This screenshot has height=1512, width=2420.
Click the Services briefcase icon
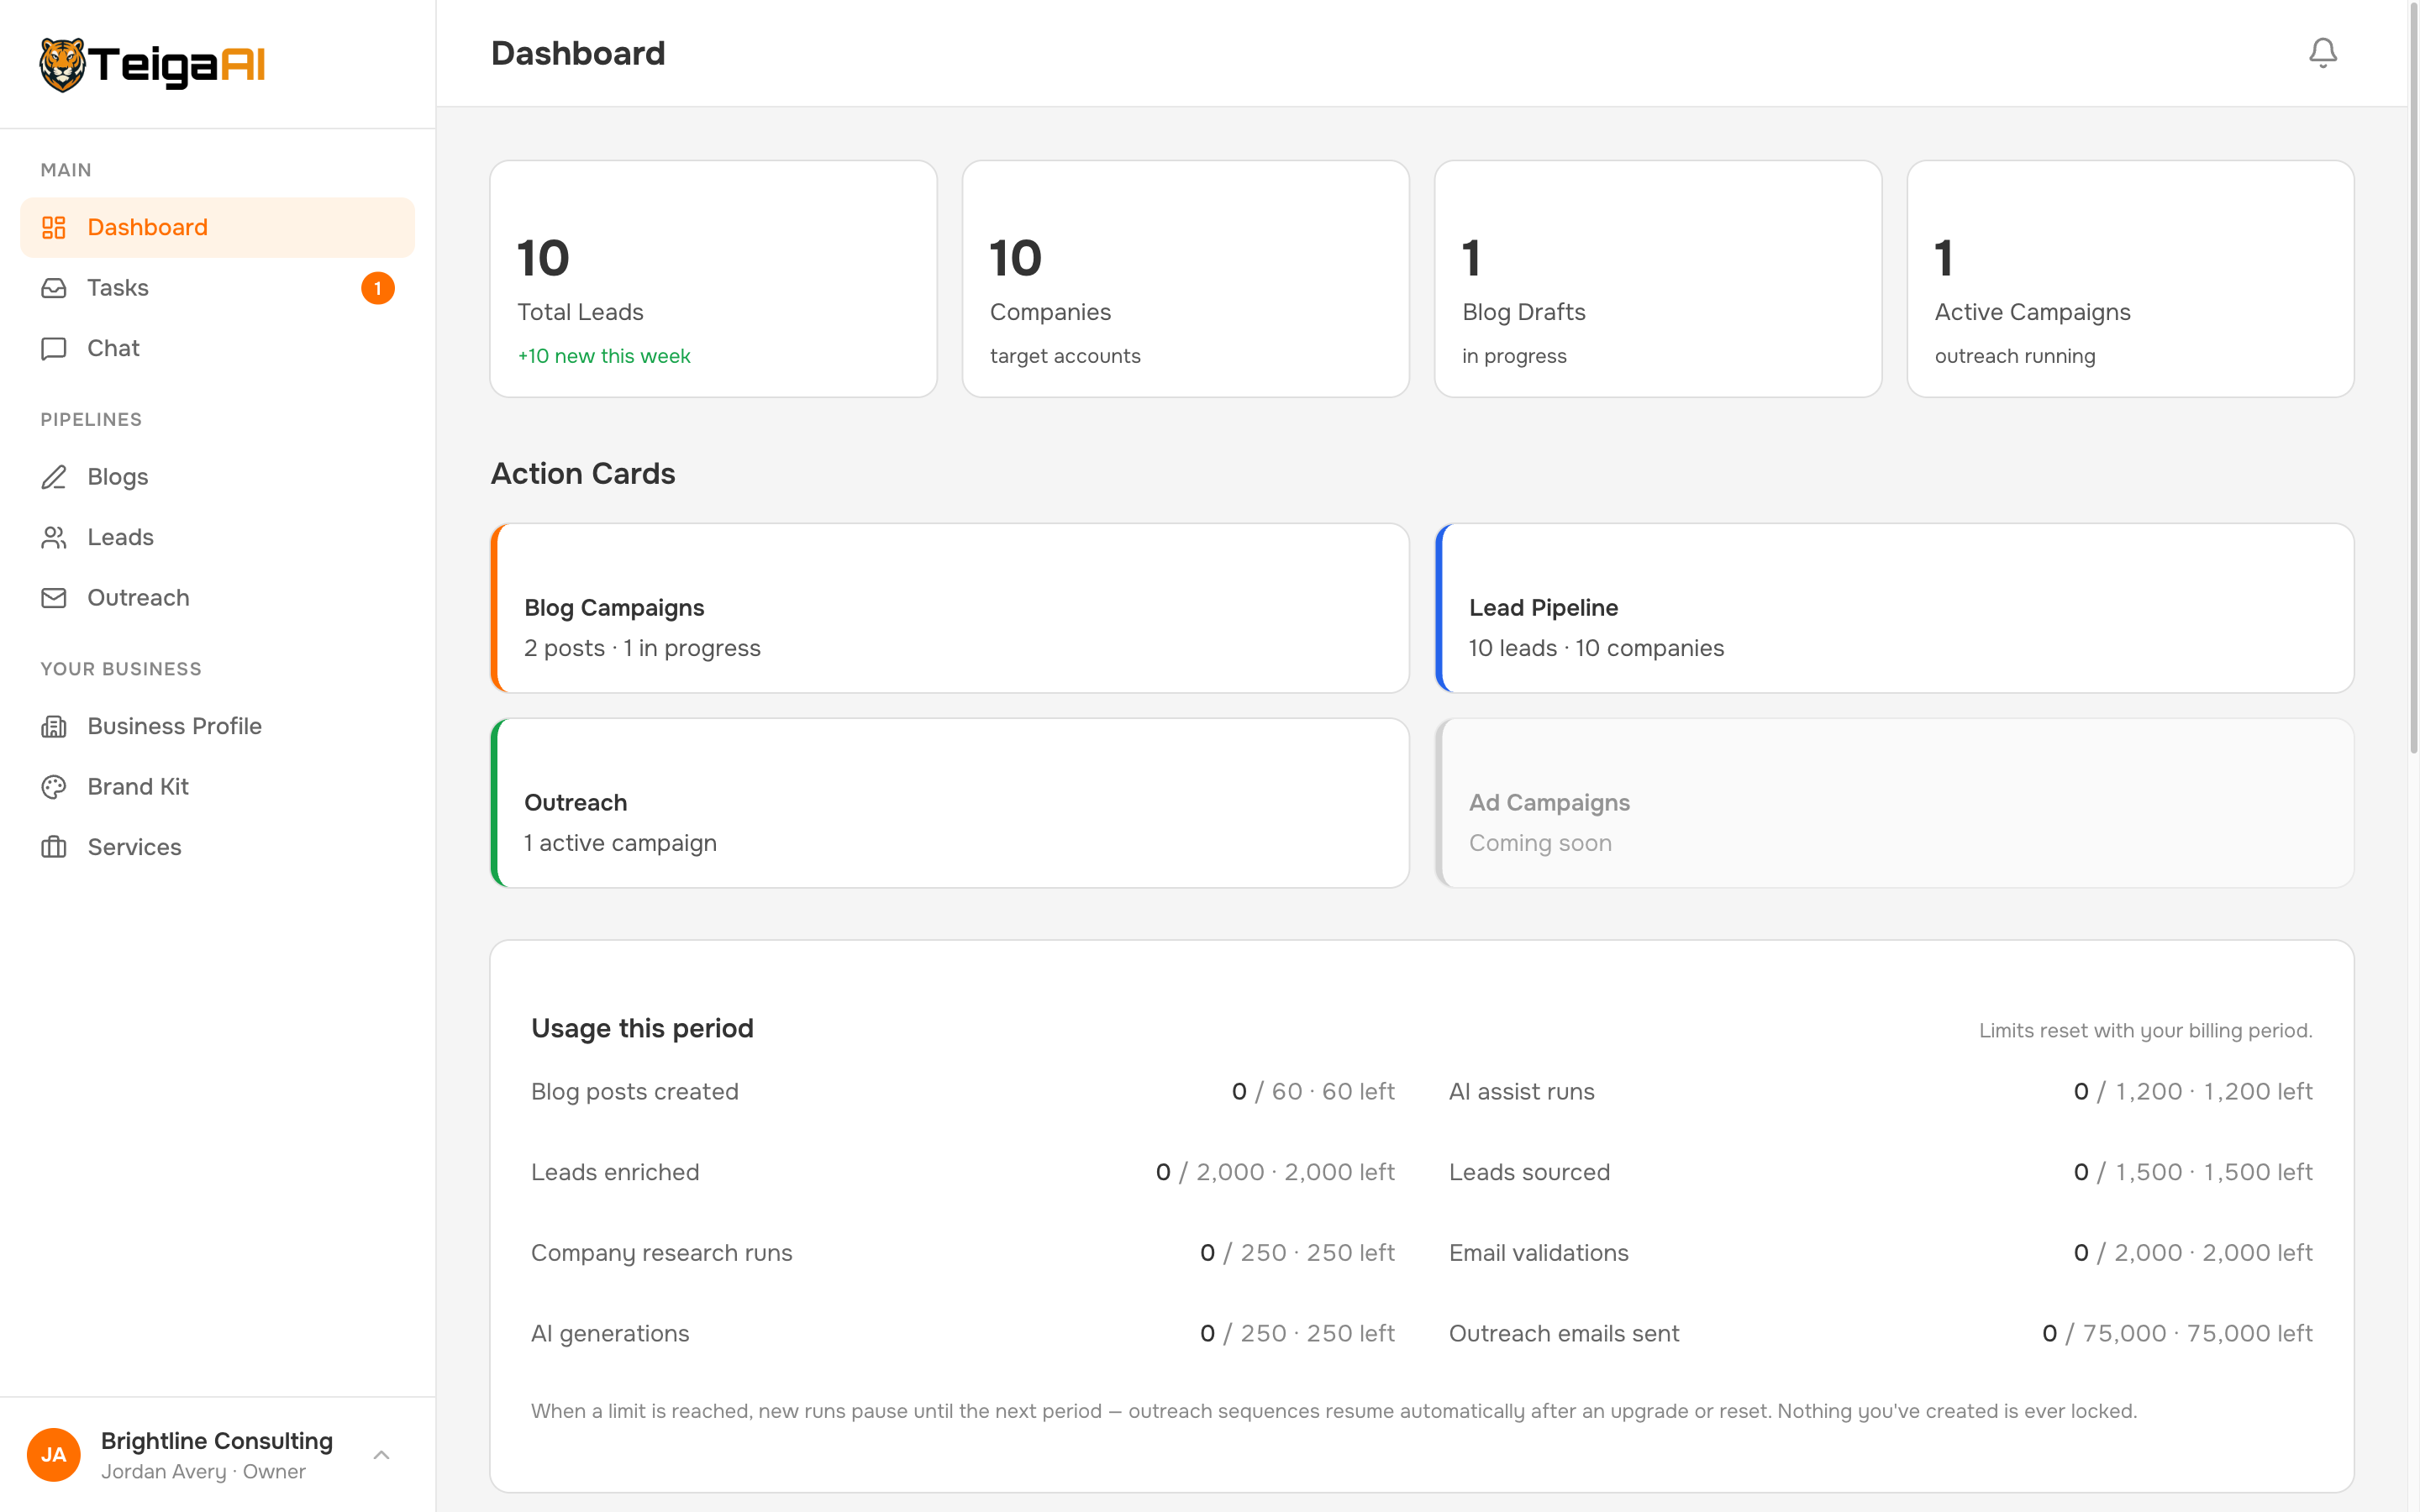click(x=54, y=847)
